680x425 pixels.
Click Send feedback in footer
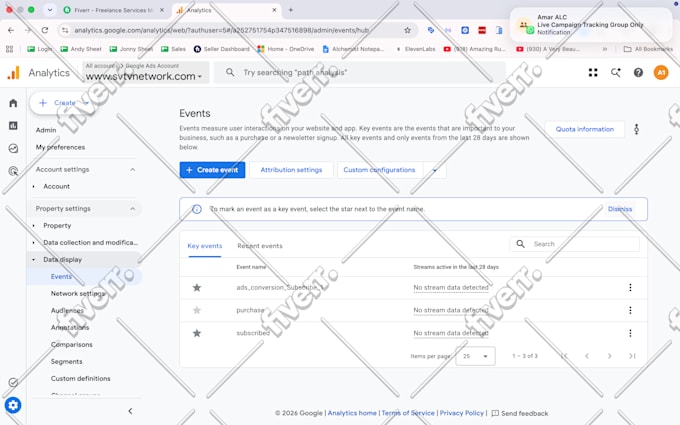(520, 413)
